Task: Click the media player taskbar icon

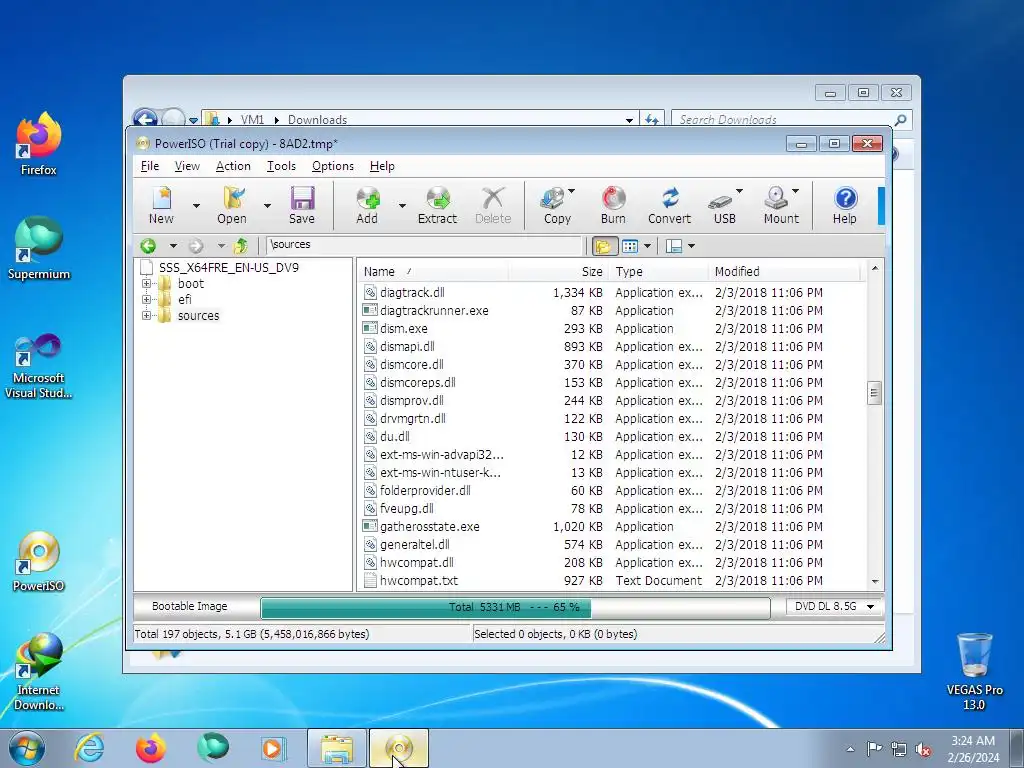Action: click(x=273, y=748)
